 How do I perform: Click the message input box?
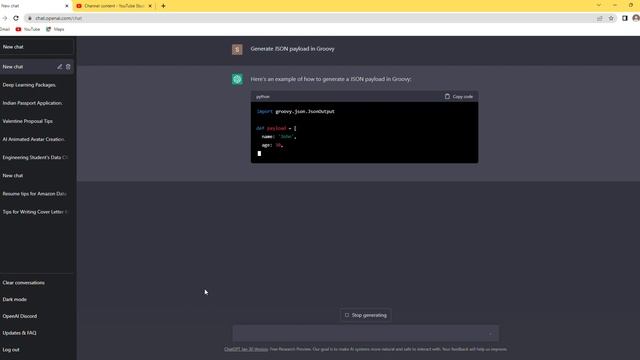pos(366,333)
